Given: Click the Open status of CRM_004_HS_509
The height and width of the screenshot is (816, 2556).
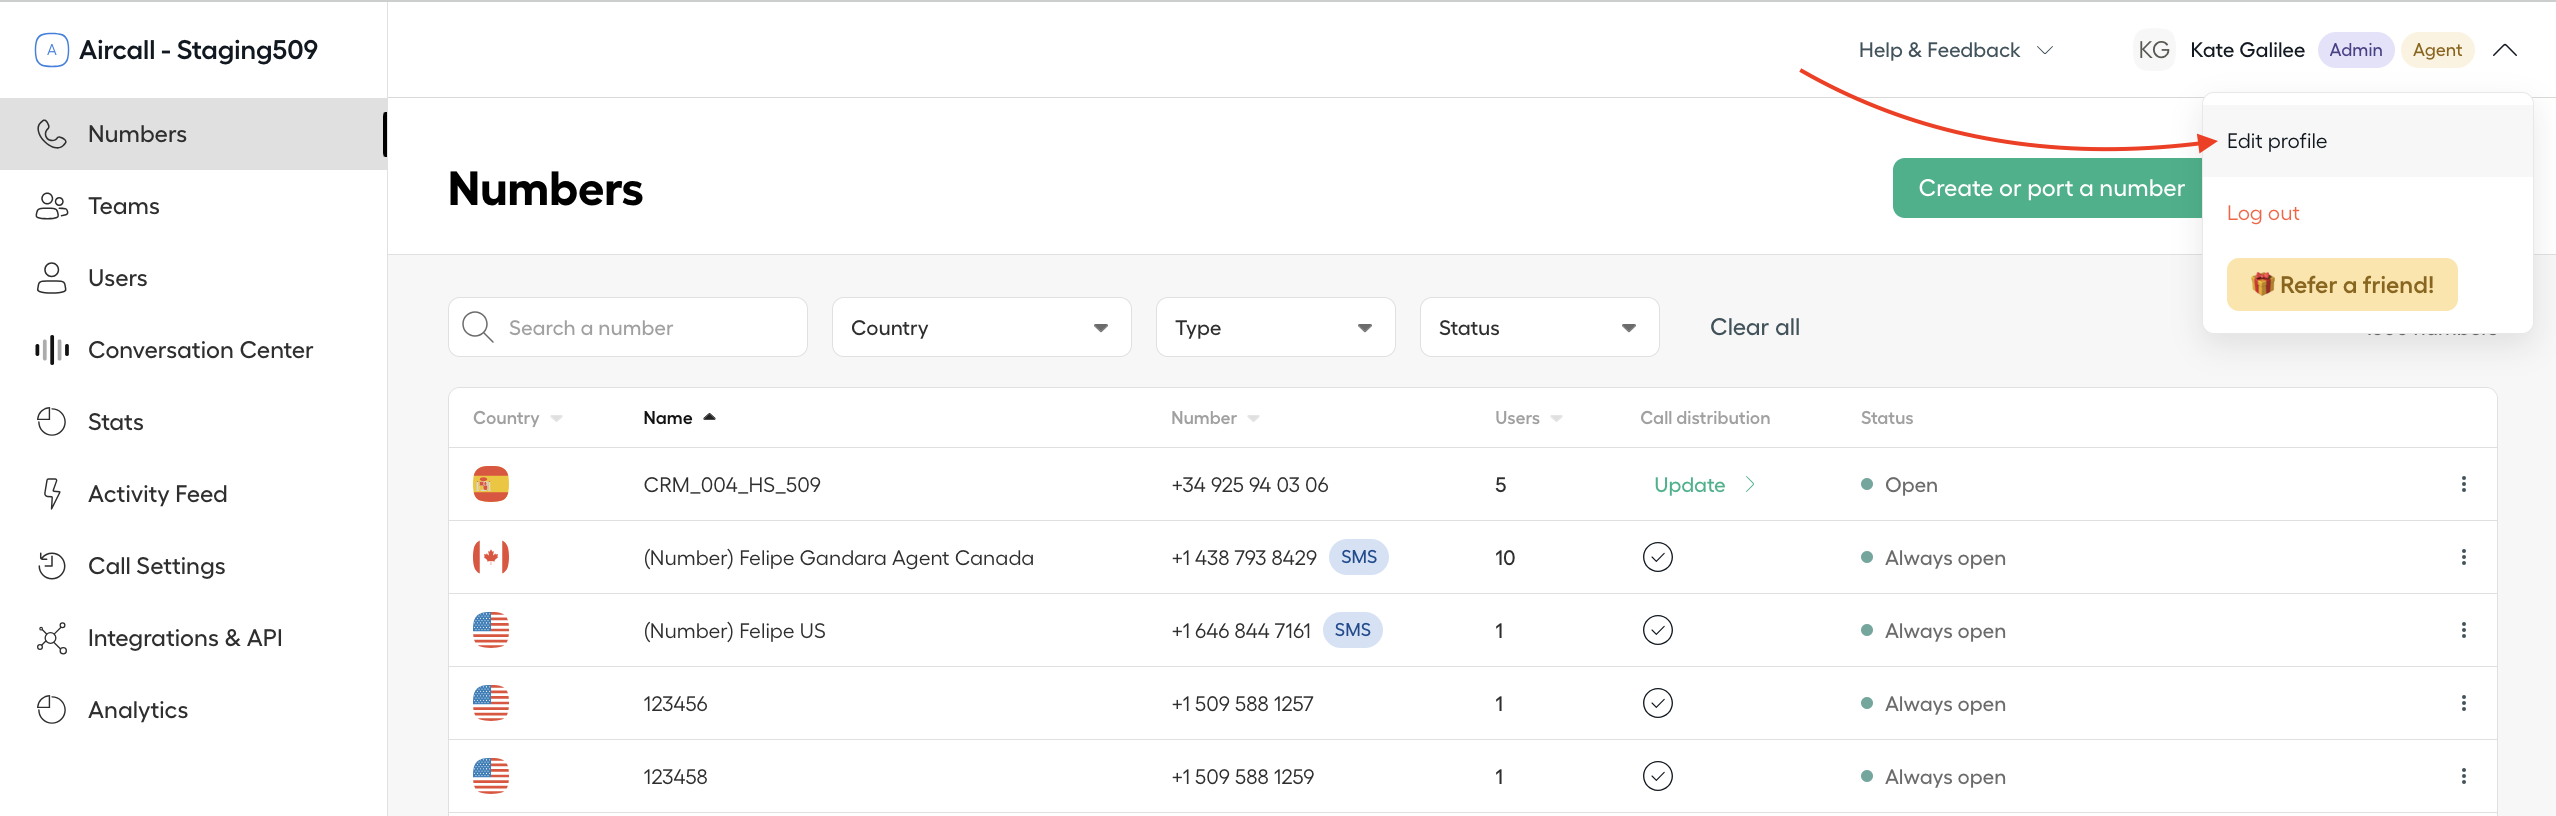Looking at the screenshot, I should point(1899,485).
